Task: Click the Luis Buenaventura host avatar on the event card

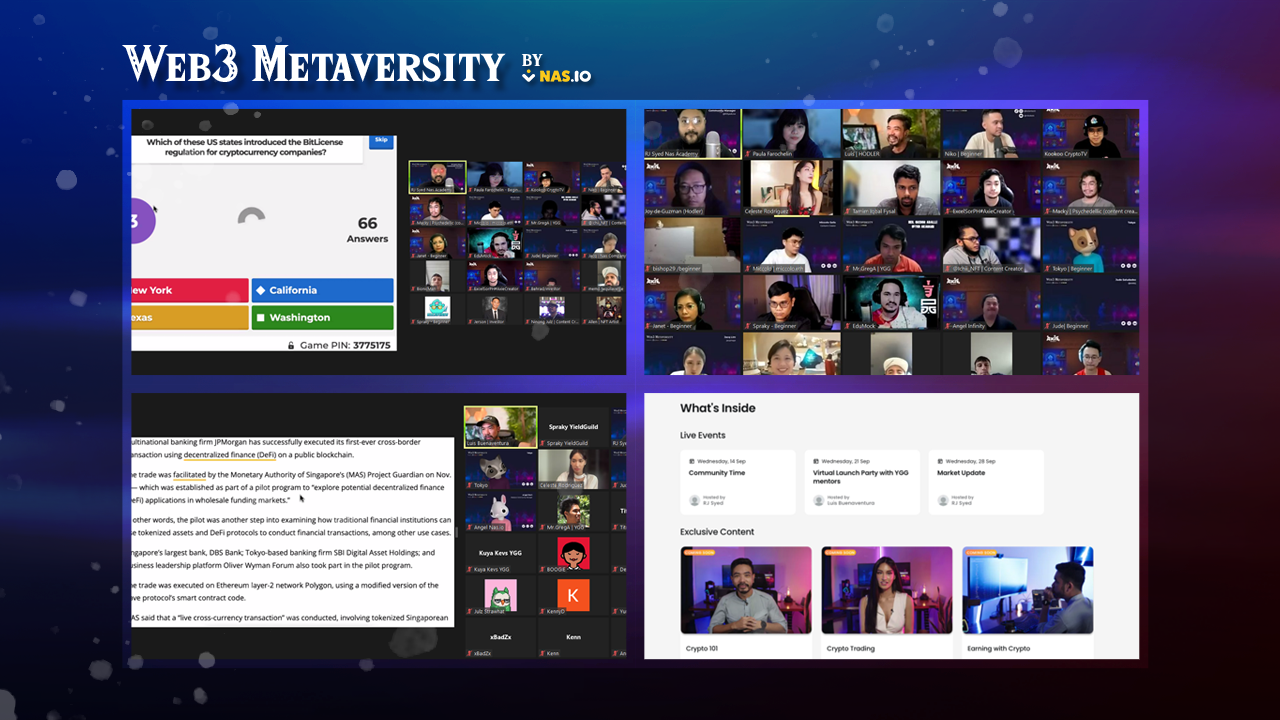Action: (x=819, y=500)
